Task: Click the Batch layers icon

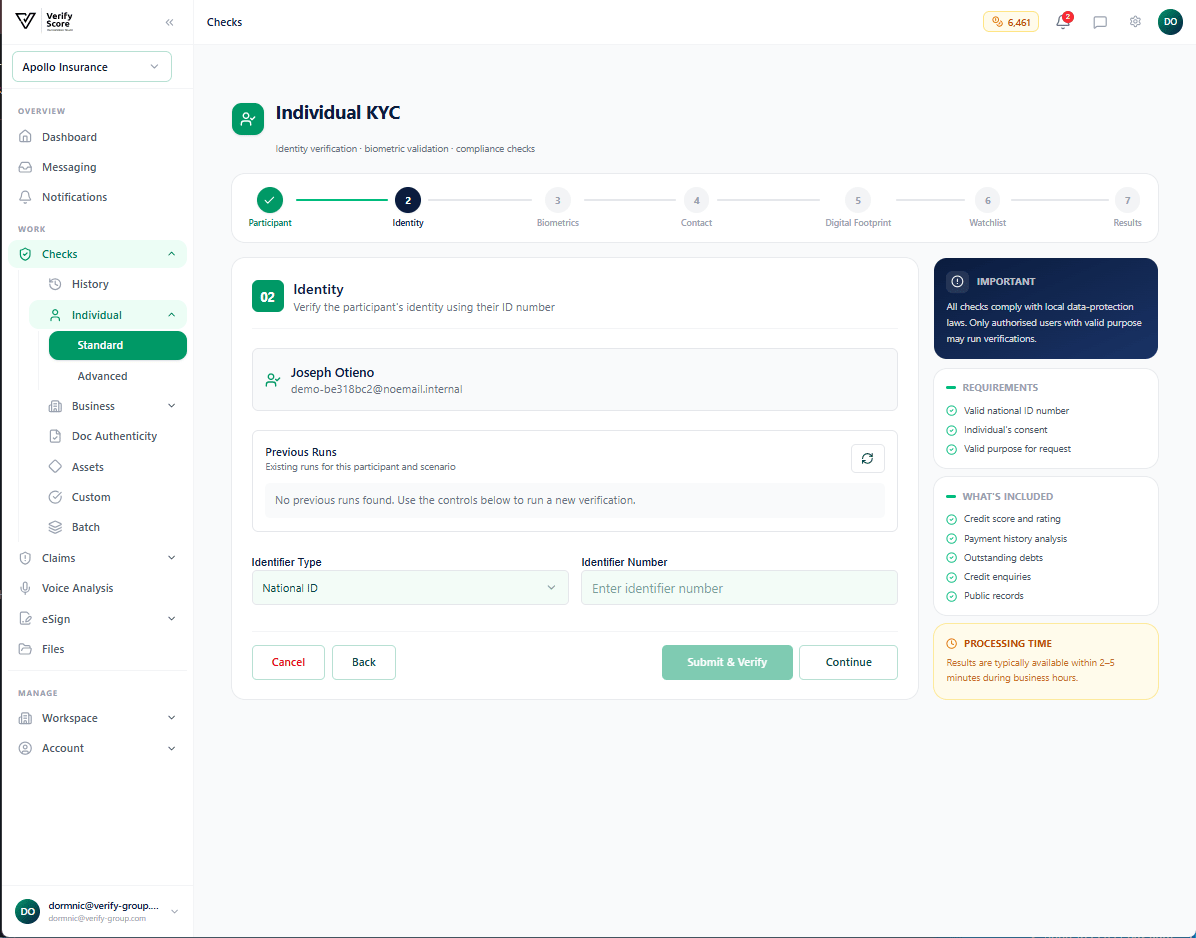Action: [55, 527]
